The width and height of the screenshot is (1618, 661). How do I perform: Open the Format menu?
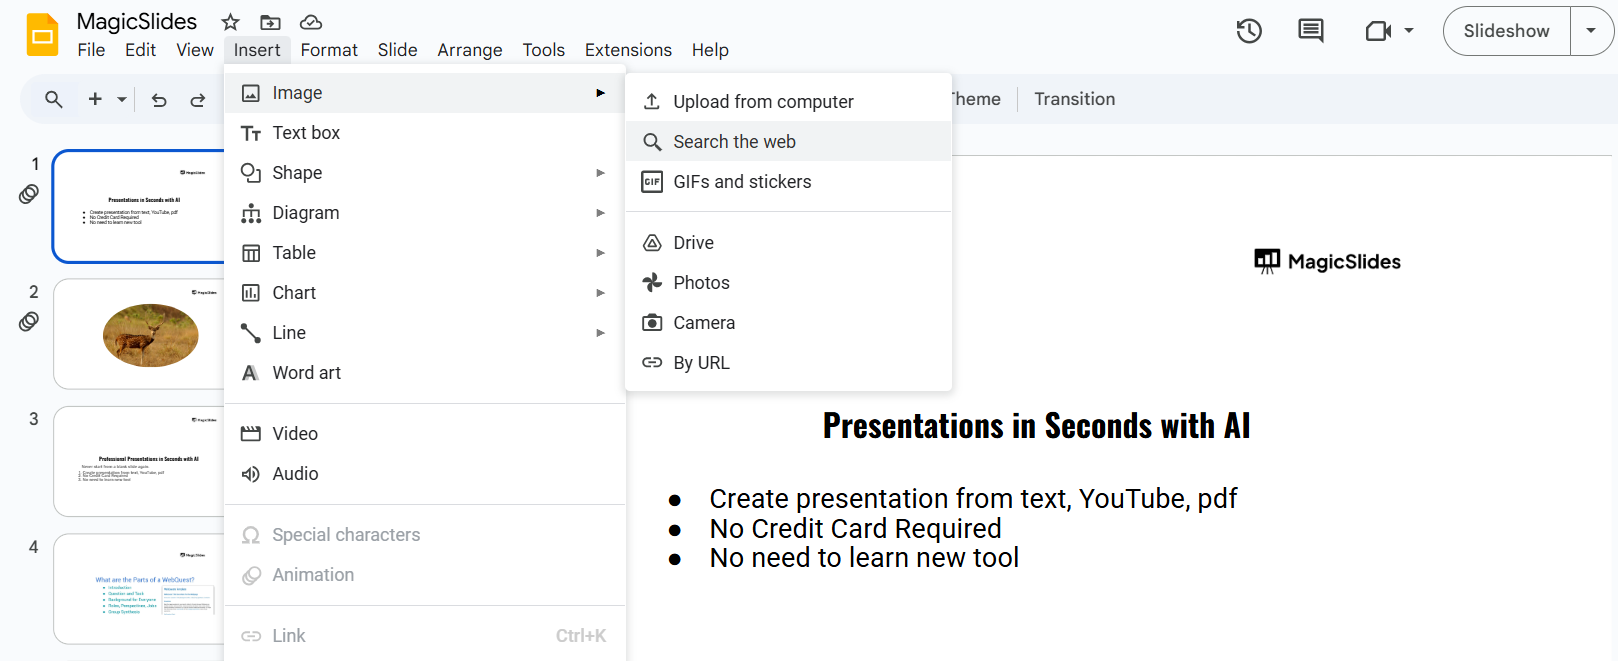(329, 50)
